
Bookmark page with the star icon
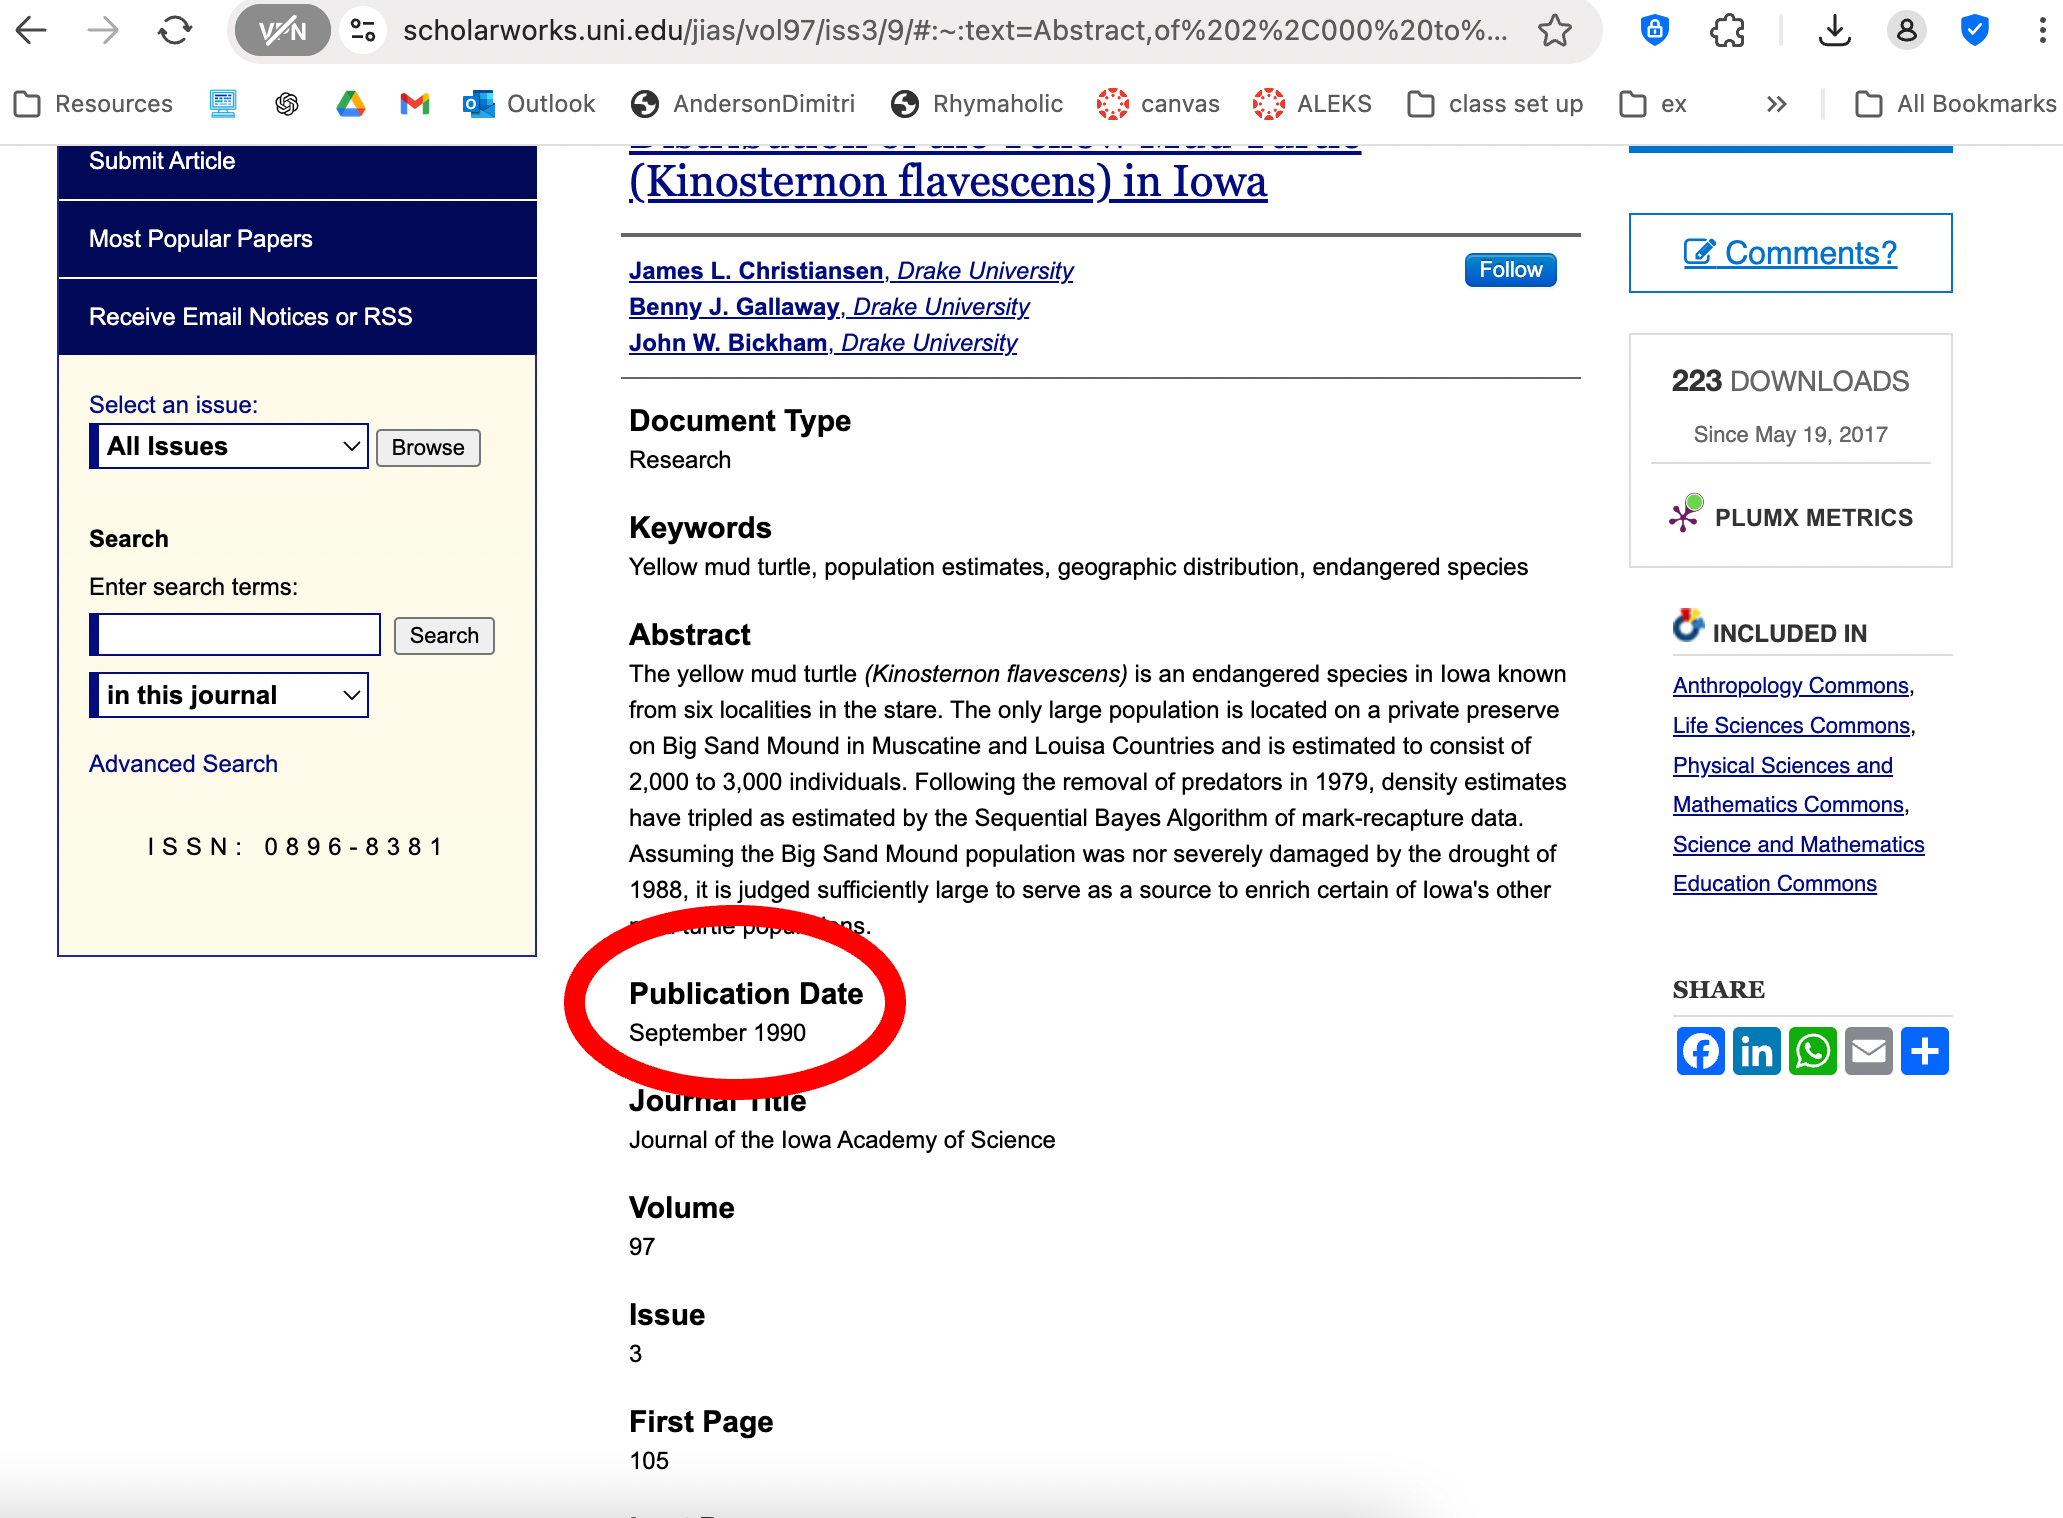(1555, 31)
